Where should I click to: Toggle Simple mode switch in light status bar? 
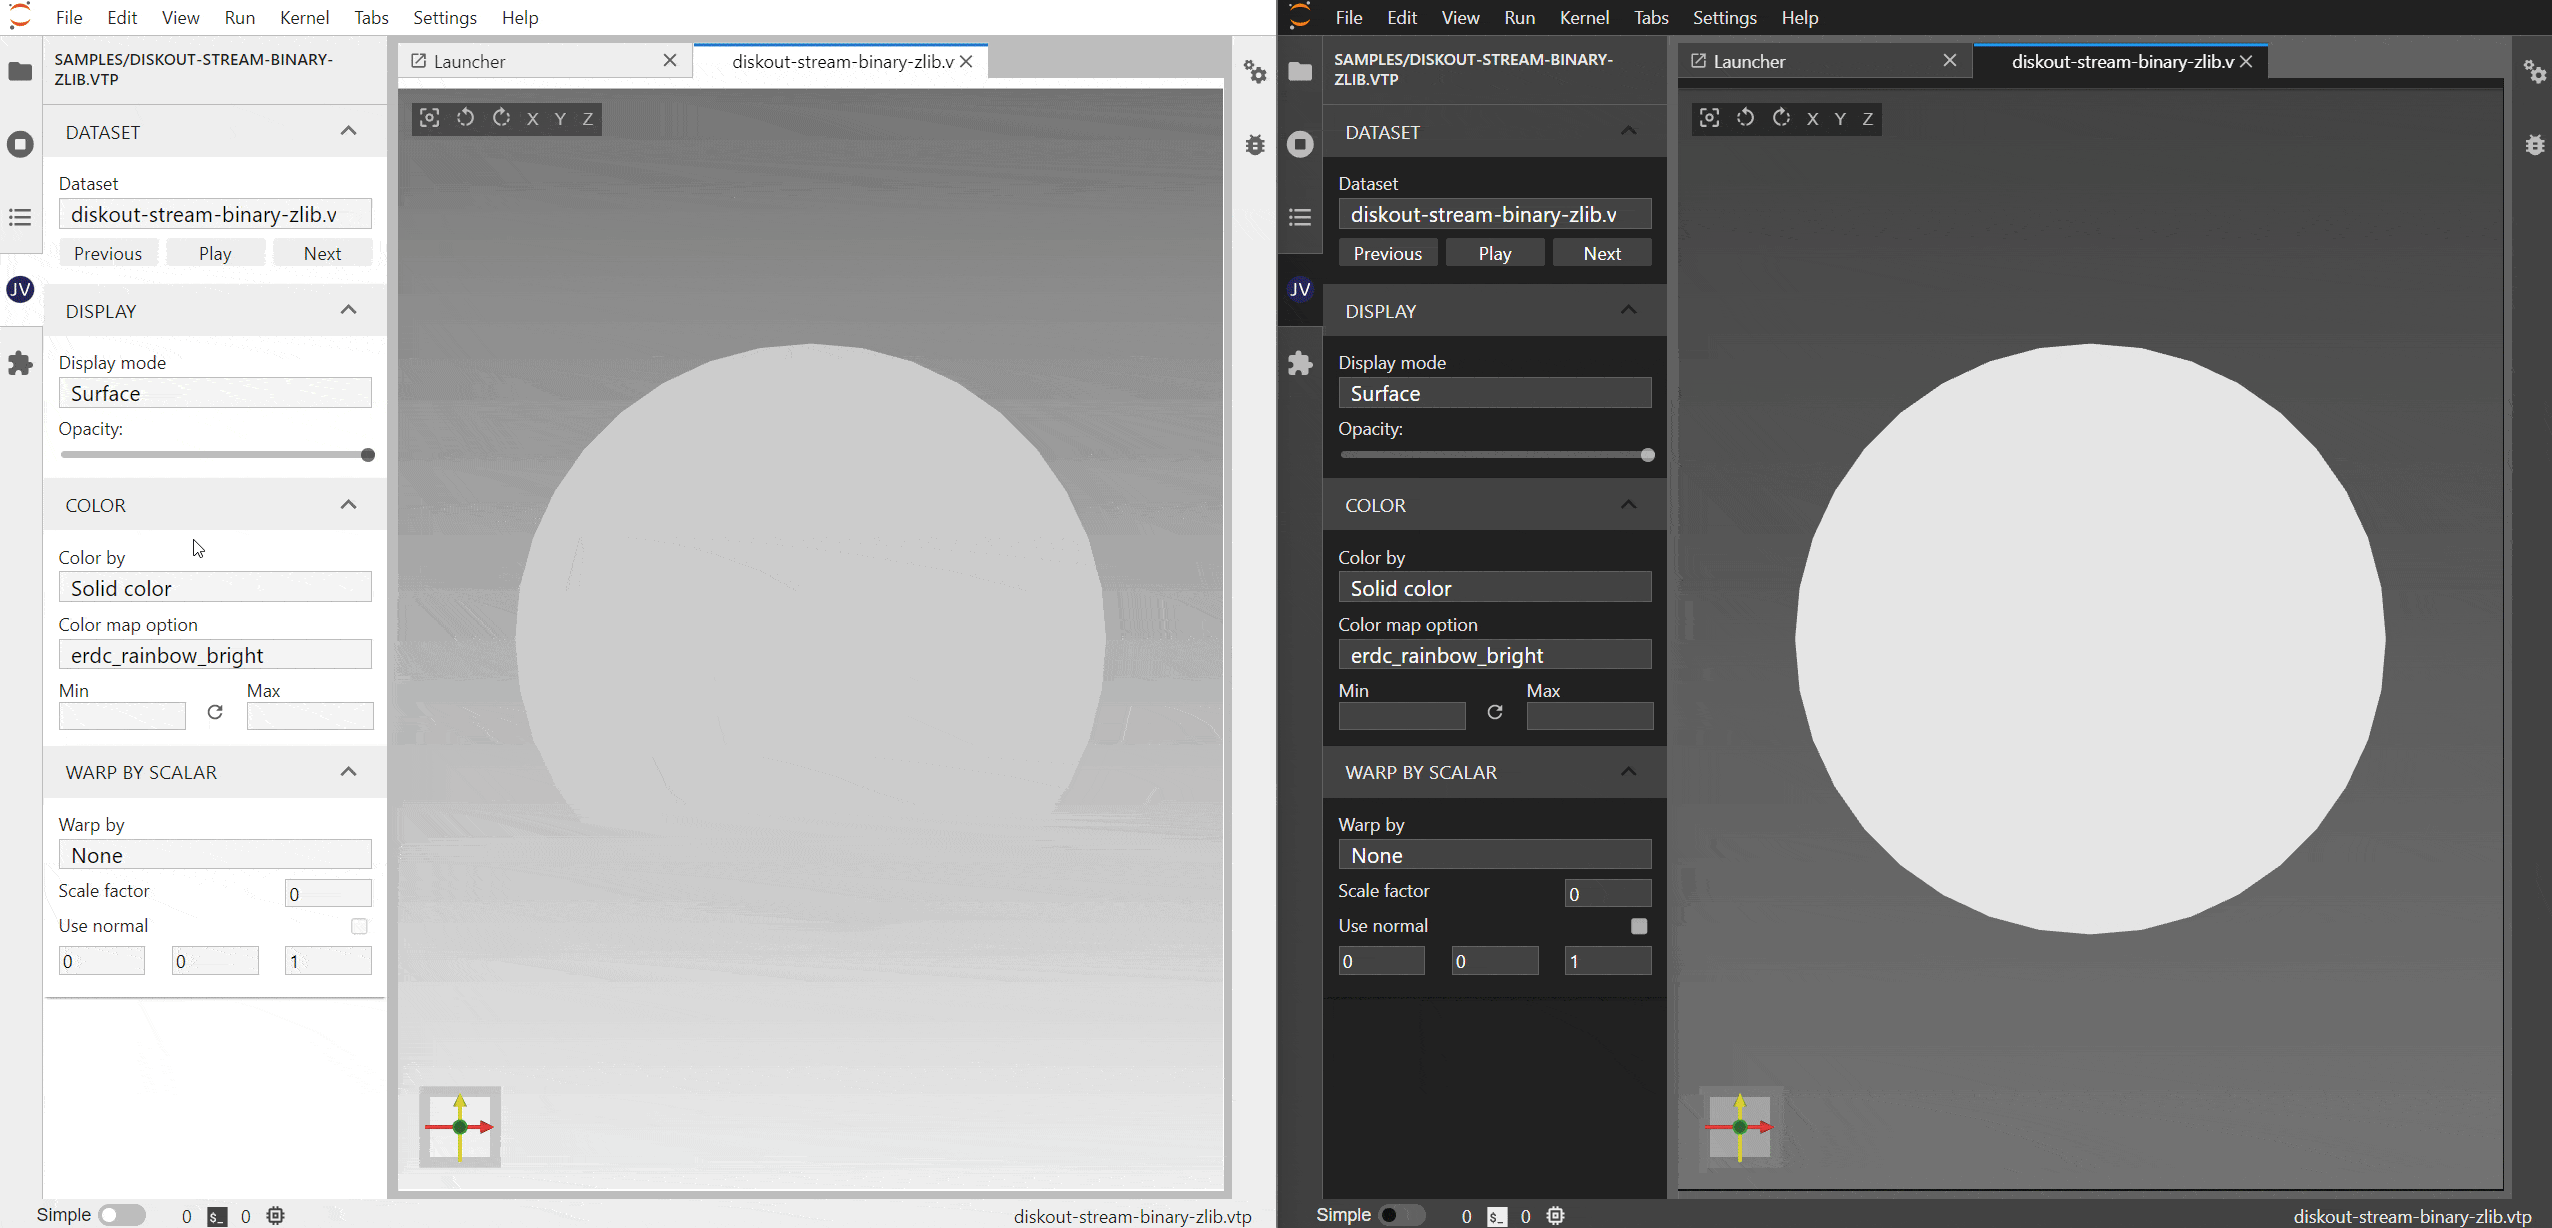click(122, 1215)
